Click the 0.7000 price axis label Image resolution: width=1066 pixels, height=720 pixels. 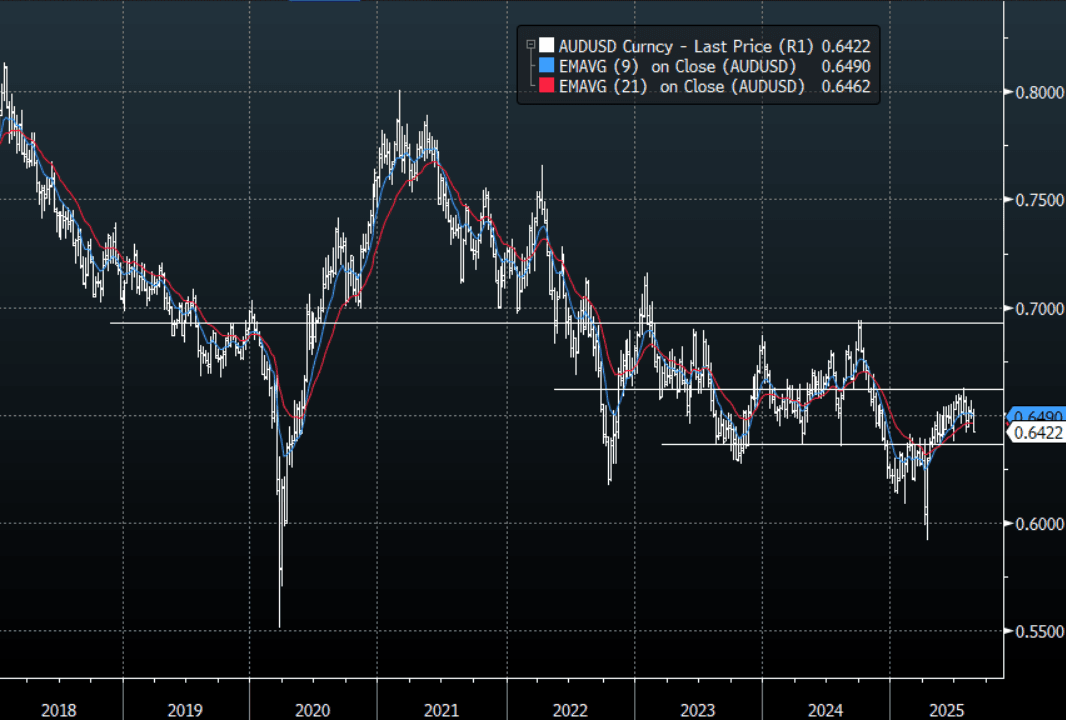pos(1039,309)
